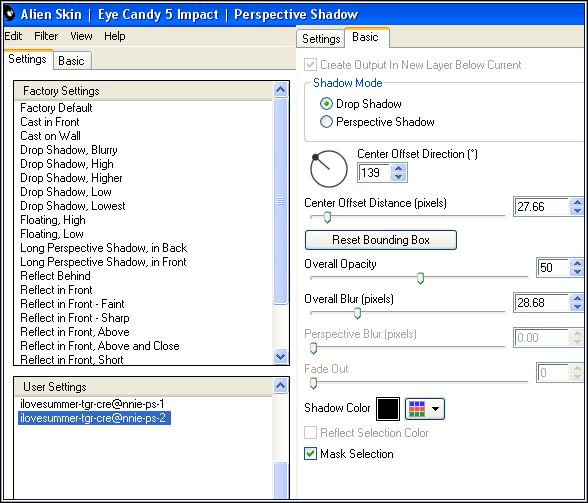Open the View menu

click(81, 36)
